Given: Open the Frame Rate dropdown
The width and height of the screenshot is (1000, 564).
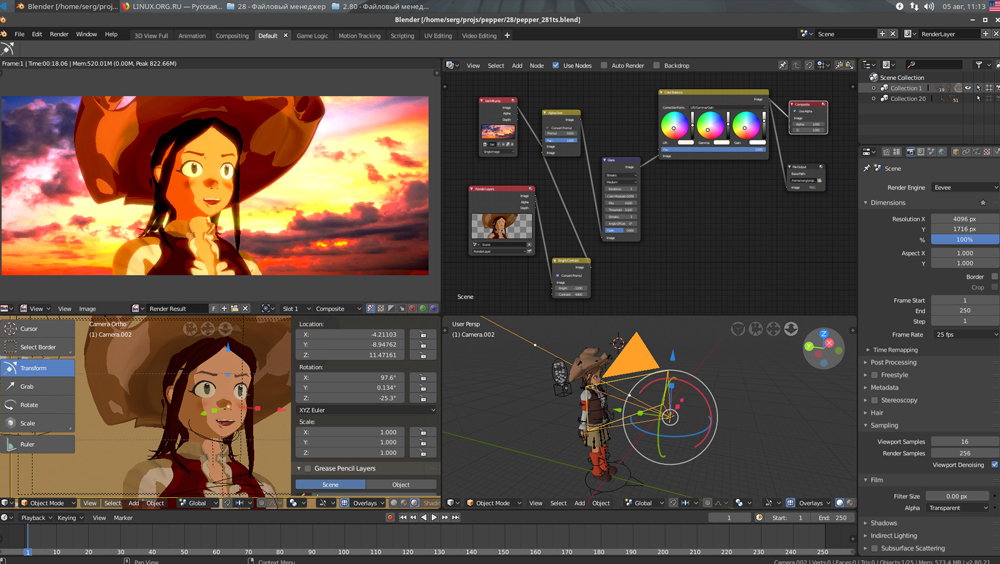Looking at the screenshot, I should click(965, 334).
